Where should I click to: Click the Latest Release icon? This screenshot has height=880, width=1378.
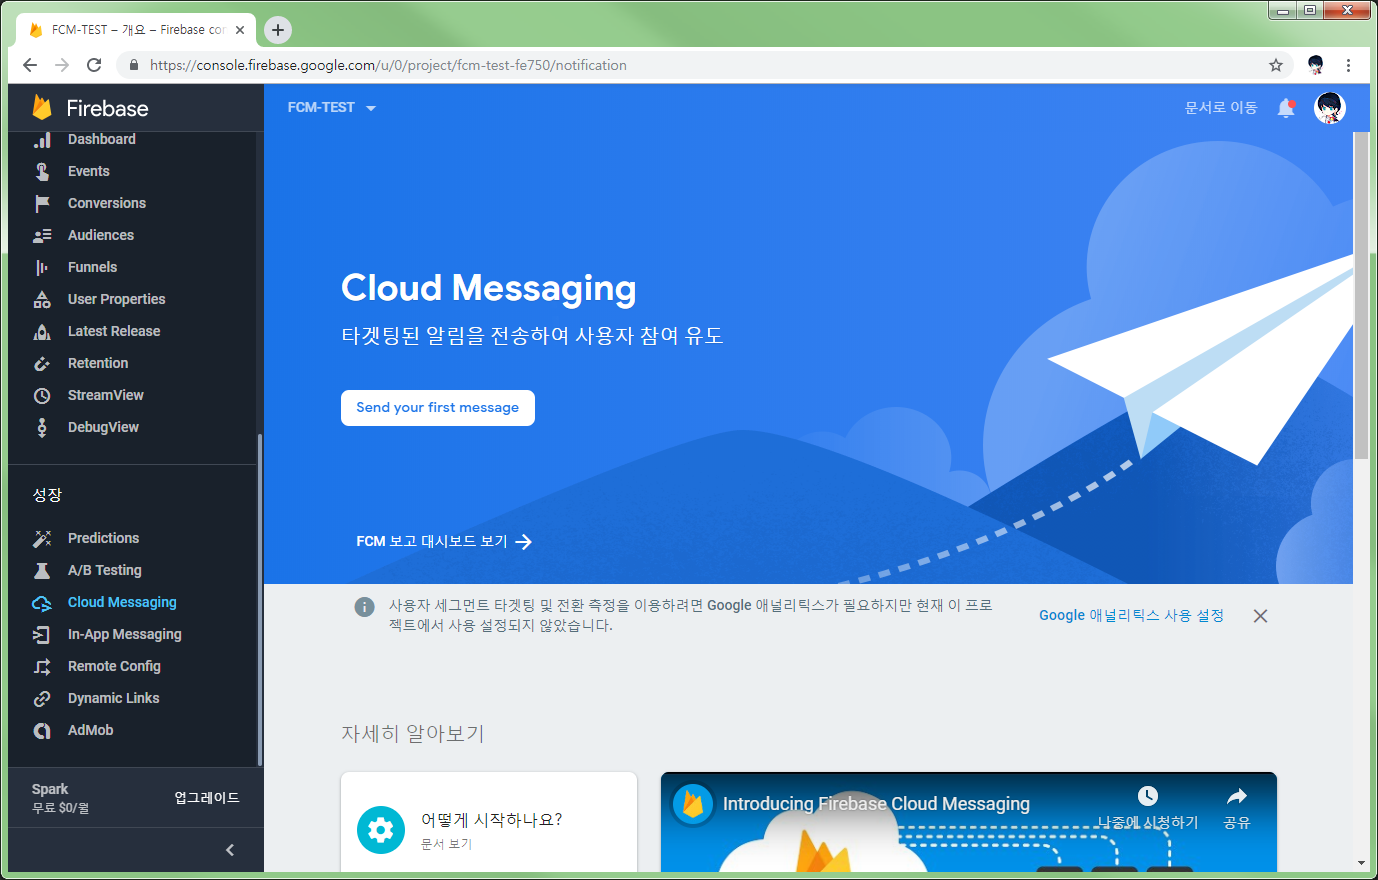(42, 332)
